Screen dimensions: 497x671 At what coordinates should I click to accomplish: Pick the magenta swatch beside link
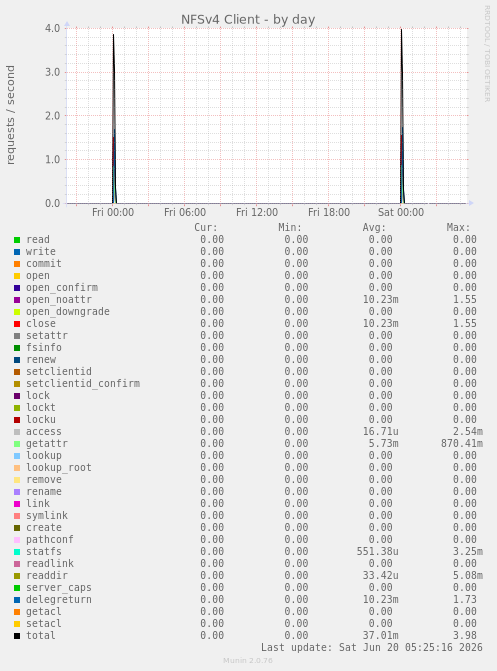17,504
